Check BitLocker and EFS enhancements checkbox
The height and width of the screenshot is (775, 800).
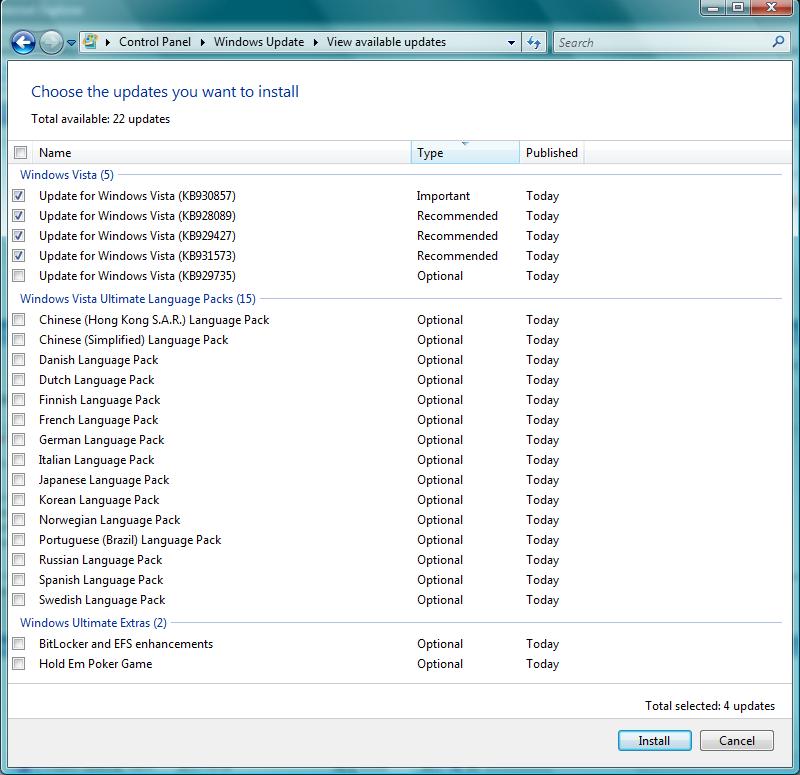pos(19,643)
